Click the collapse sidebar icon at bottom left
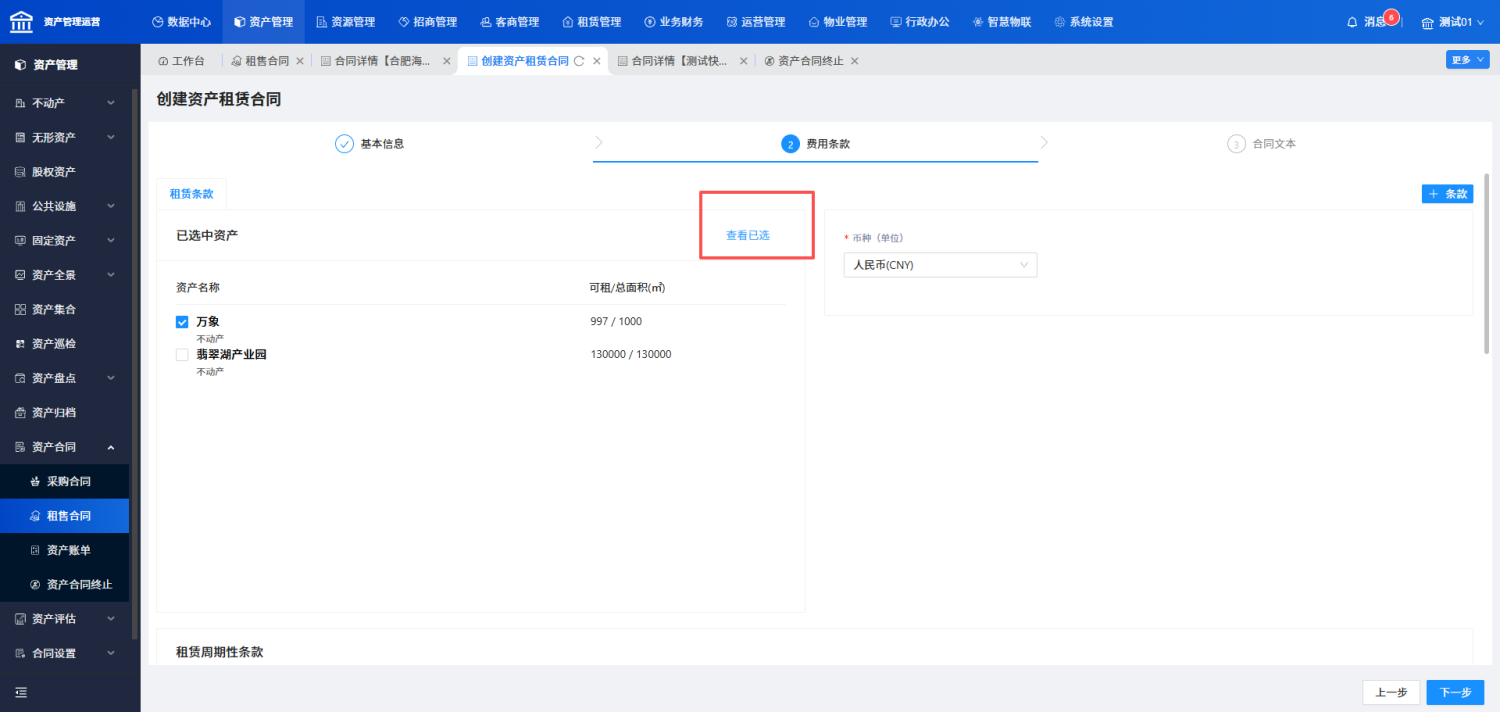The height and width of the screenshot is (712, 1500). click(21, 692)
